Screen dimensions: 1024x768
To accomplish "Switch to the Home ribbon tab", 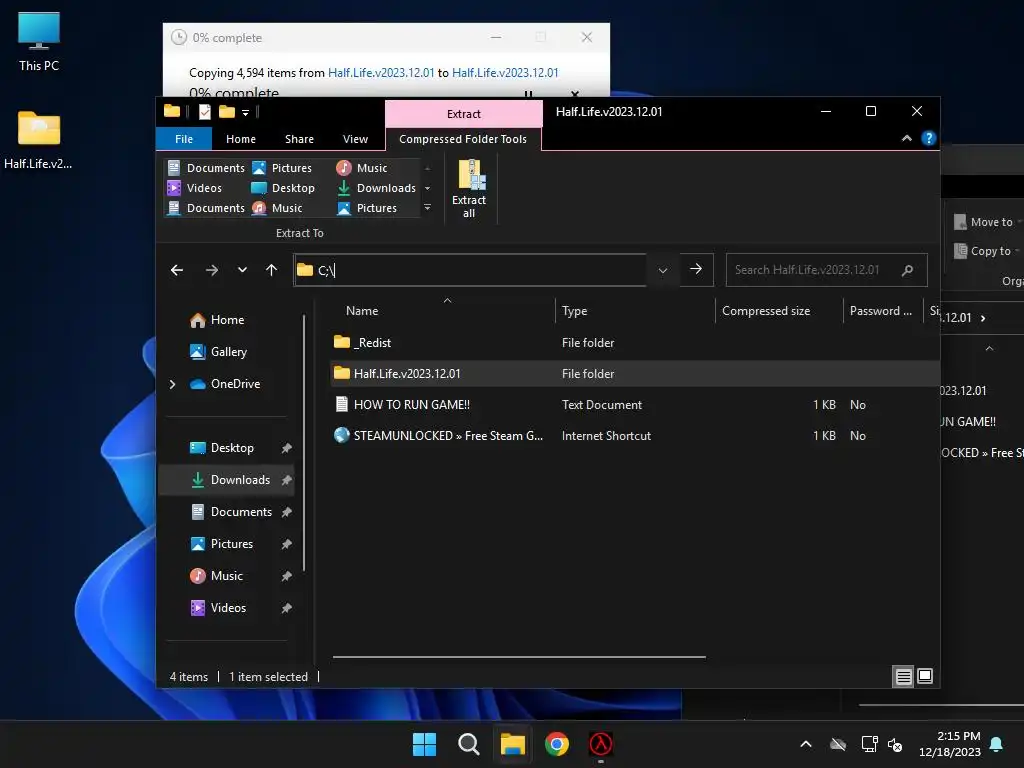I will pos(241,139).
